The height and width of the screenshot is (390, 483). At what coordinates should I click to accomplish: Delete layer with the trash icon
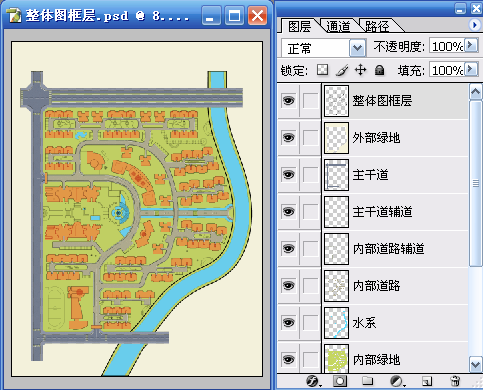pos(455,381)
